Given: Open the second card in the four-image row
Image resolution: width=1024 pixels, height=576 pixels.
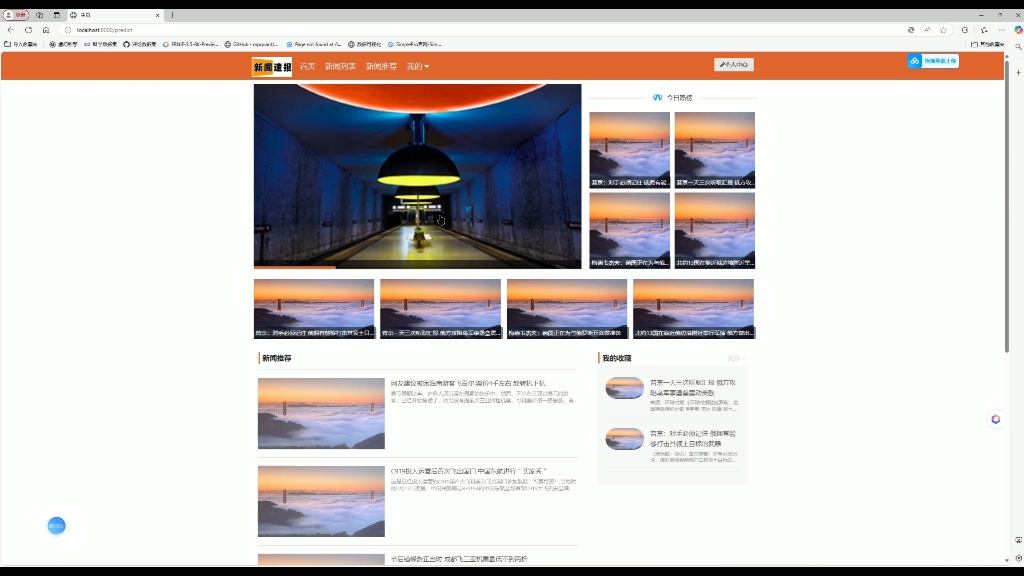Looking at the screenshot, I should coord(441,309).
